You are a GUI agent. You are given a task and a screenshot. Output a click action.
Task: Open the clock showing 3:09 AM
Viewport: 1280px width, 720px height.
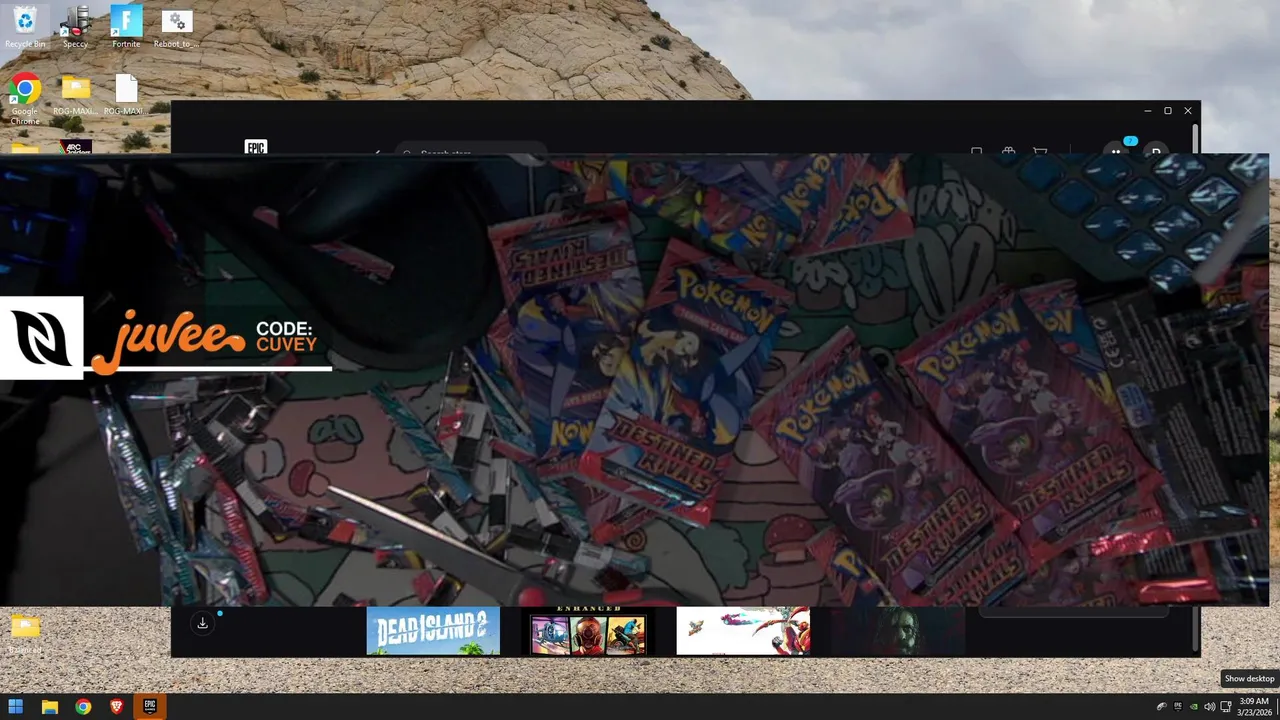tap(1255, 707)
